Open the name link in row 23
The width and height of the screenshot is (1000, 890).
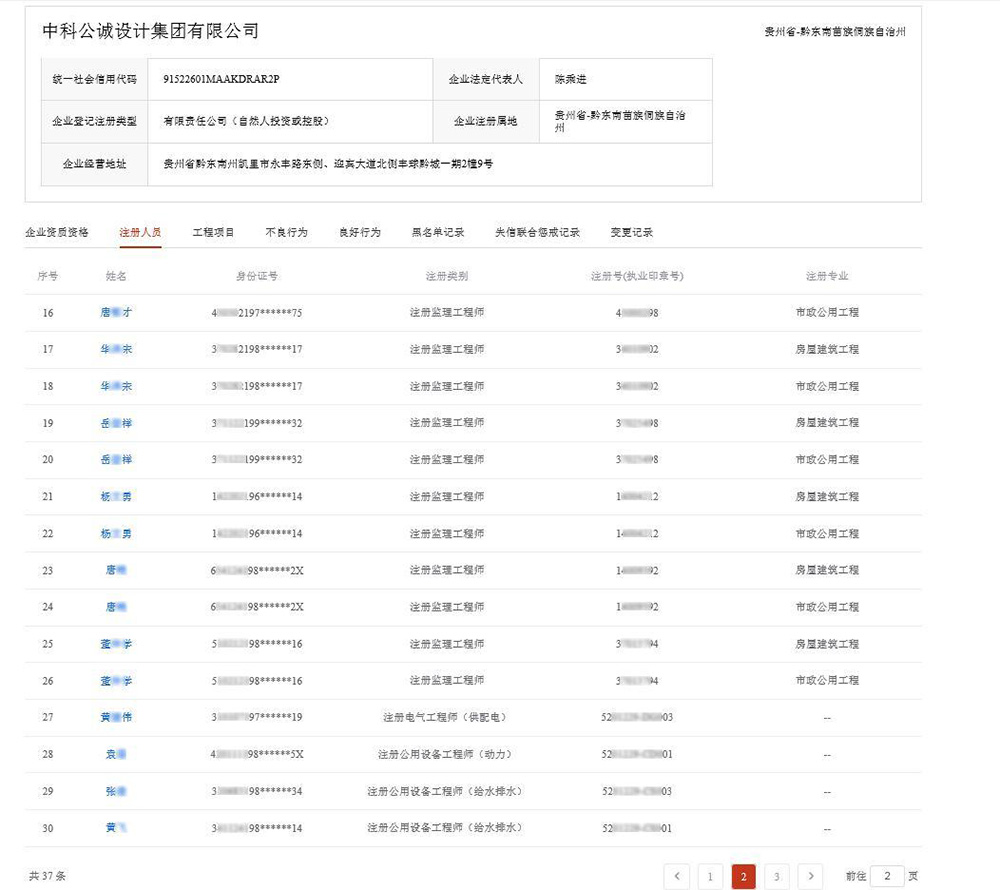pyautogui.click(x=116, y=570)
